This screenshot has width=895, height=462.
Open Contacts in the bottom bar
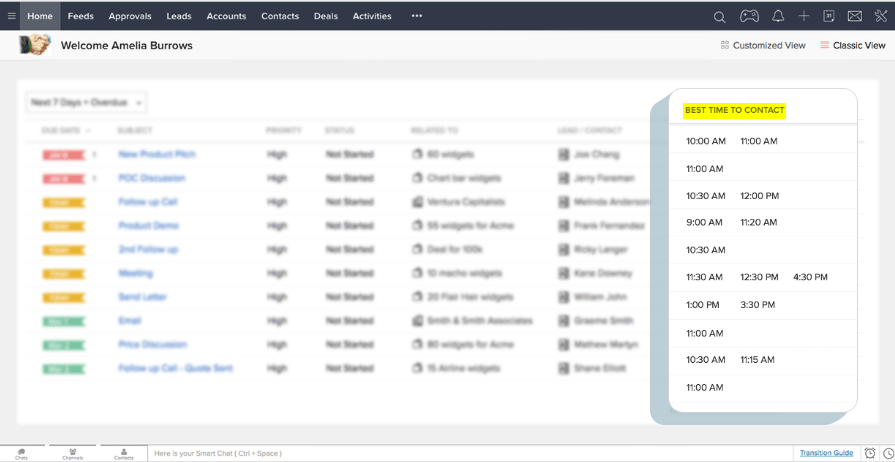pos(124,454)
